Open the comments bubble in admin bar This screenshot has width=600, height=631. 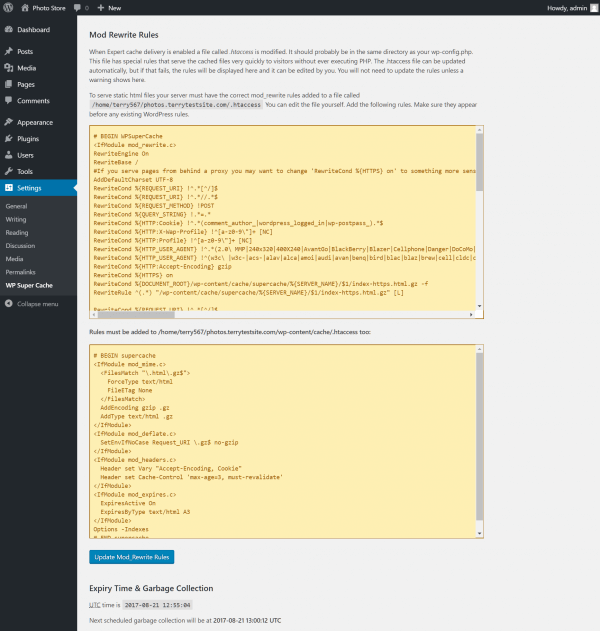tap(77, 8)
